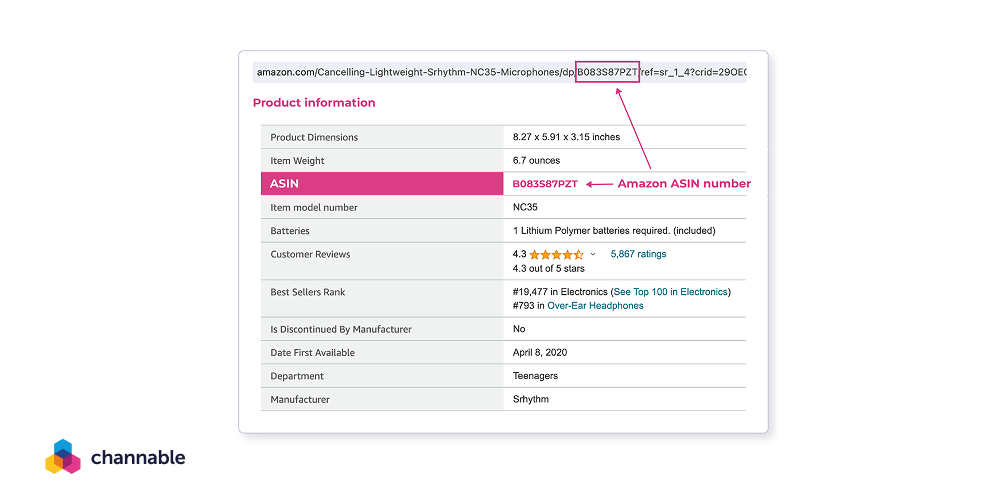Screen dimensions: 1000x500
Task: Select the NC35 model number value
Action: (x=526, y=207)
